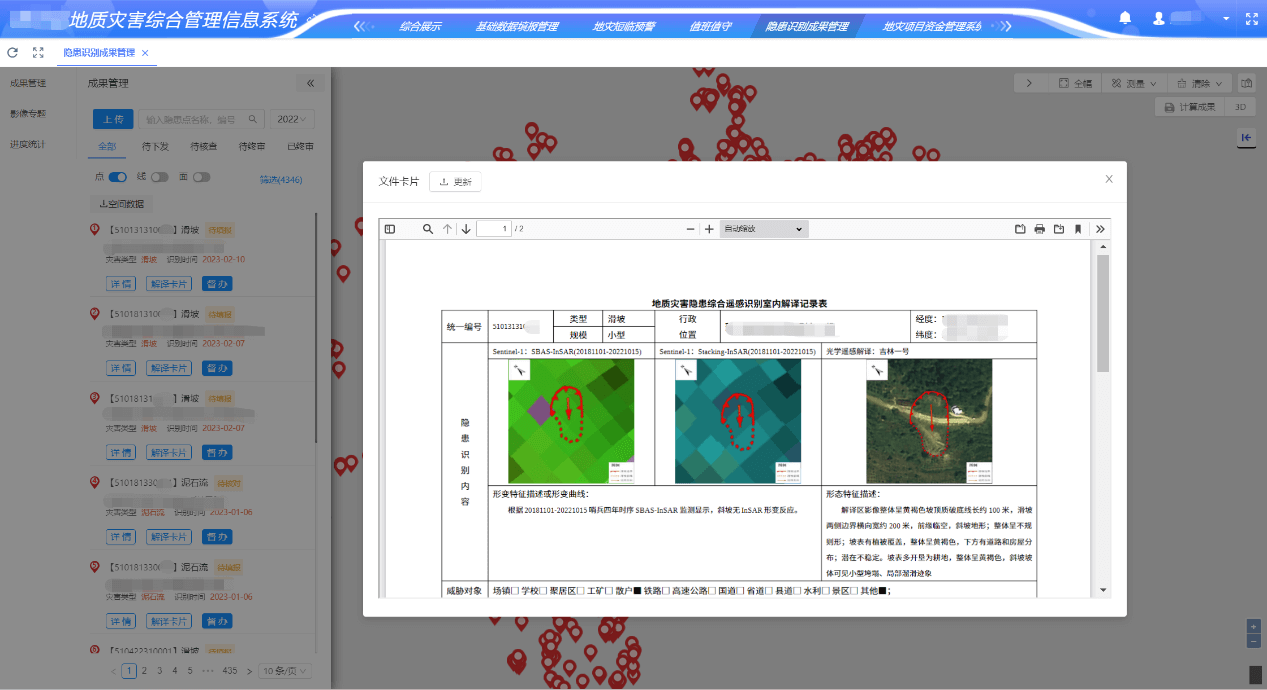Viewport: 1267px width, 690px height.
Task: Open 影像专题 in the left sidebar
Action: point(28,113)
